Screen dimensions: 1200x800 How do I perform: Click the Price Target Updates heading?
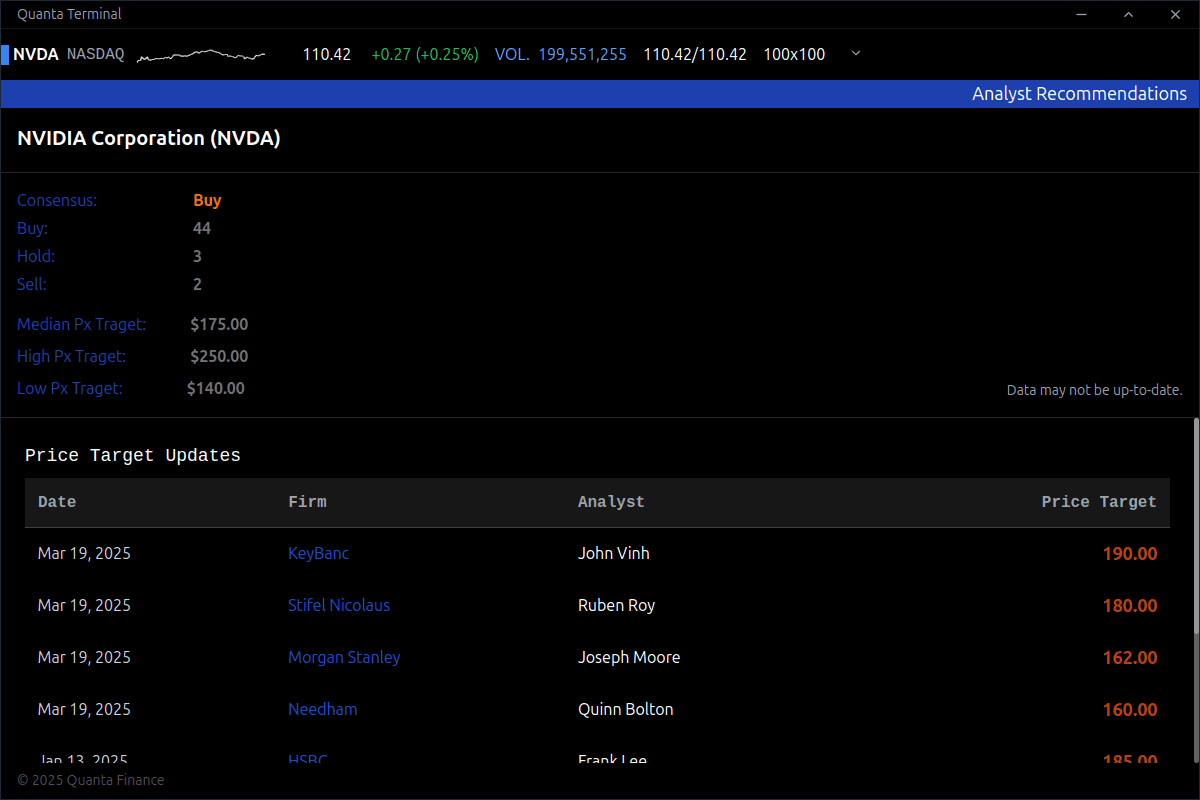pyautogui.click(x=133, y=456)
